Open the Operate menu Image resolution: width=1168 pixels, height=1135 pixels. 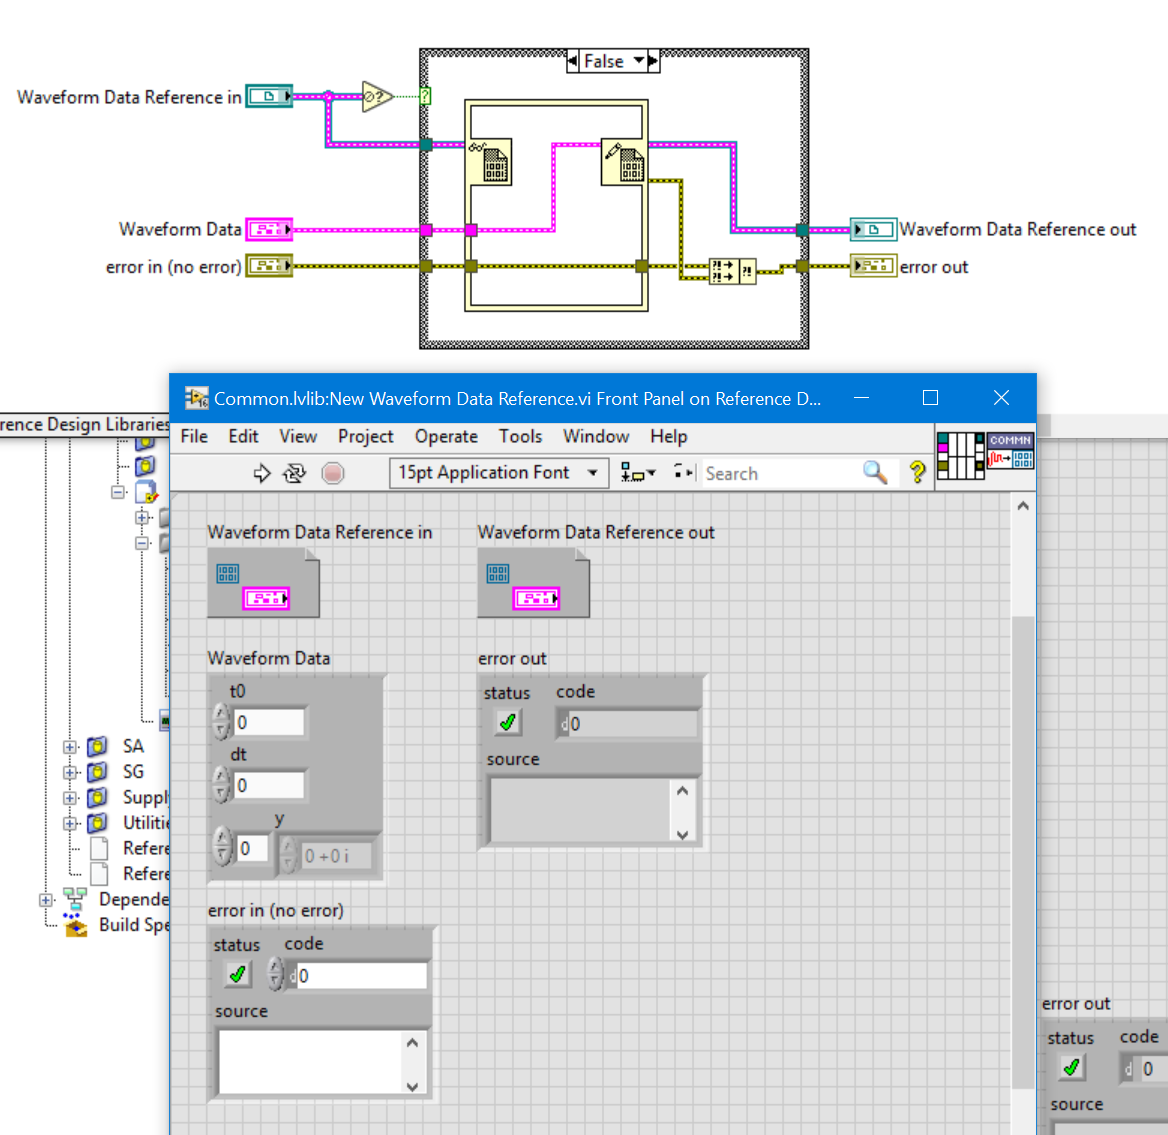click(x=446, y=436)
